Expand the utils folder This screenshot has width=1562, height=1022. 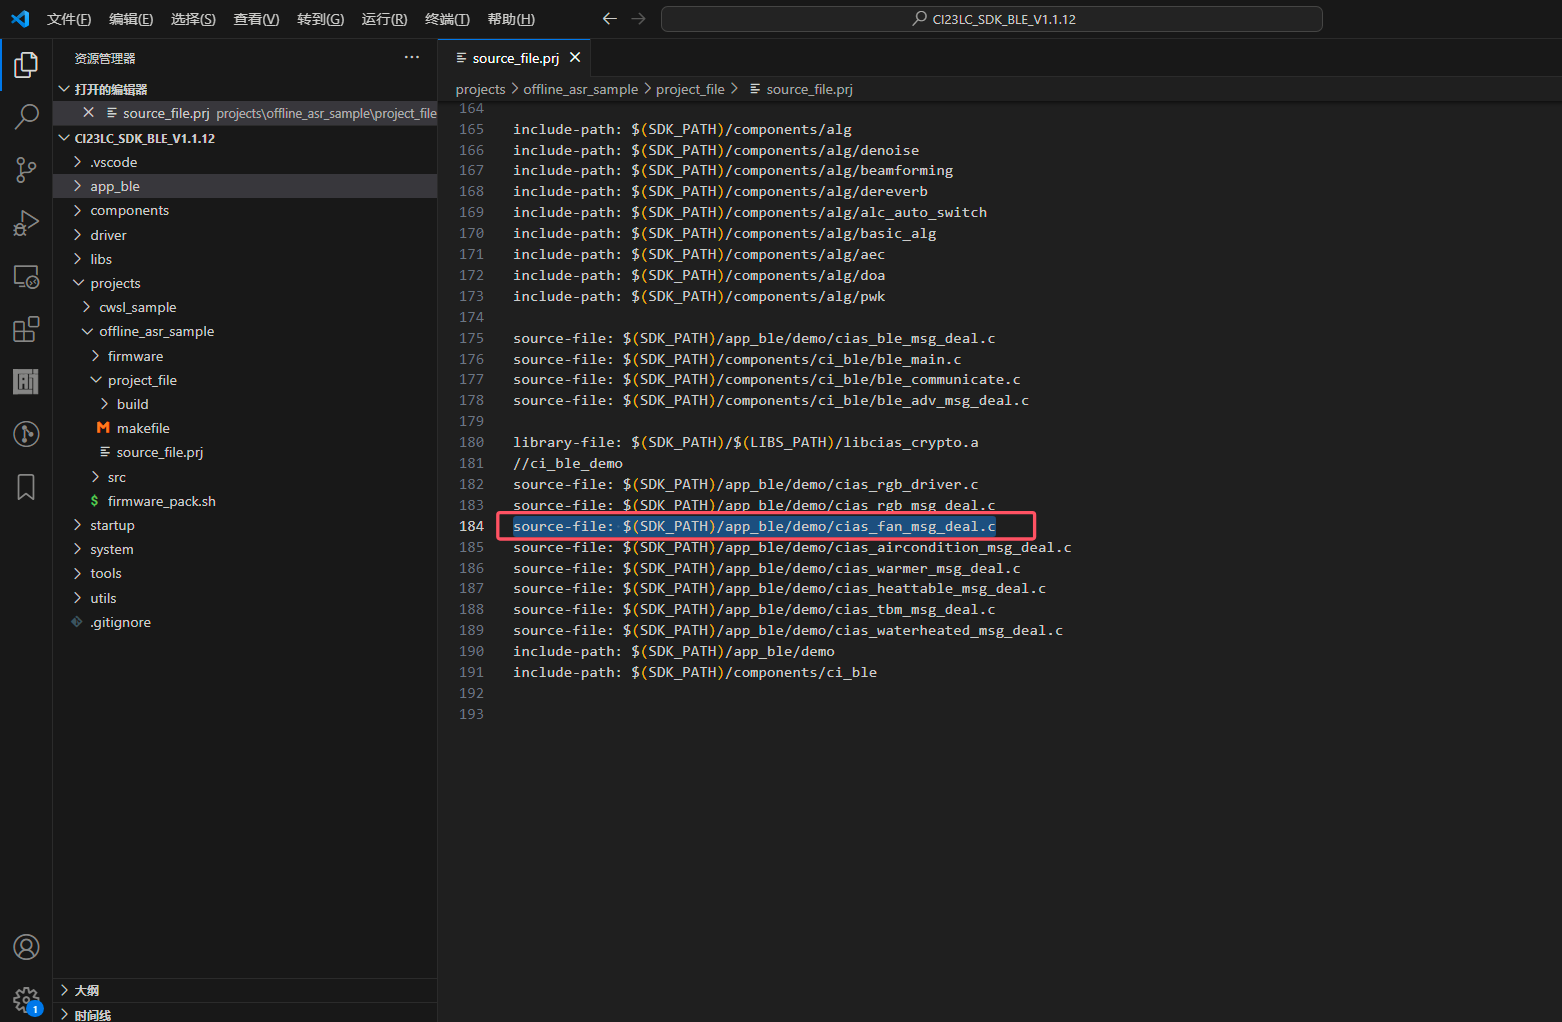pyautogui.click(x=245, y=598)
